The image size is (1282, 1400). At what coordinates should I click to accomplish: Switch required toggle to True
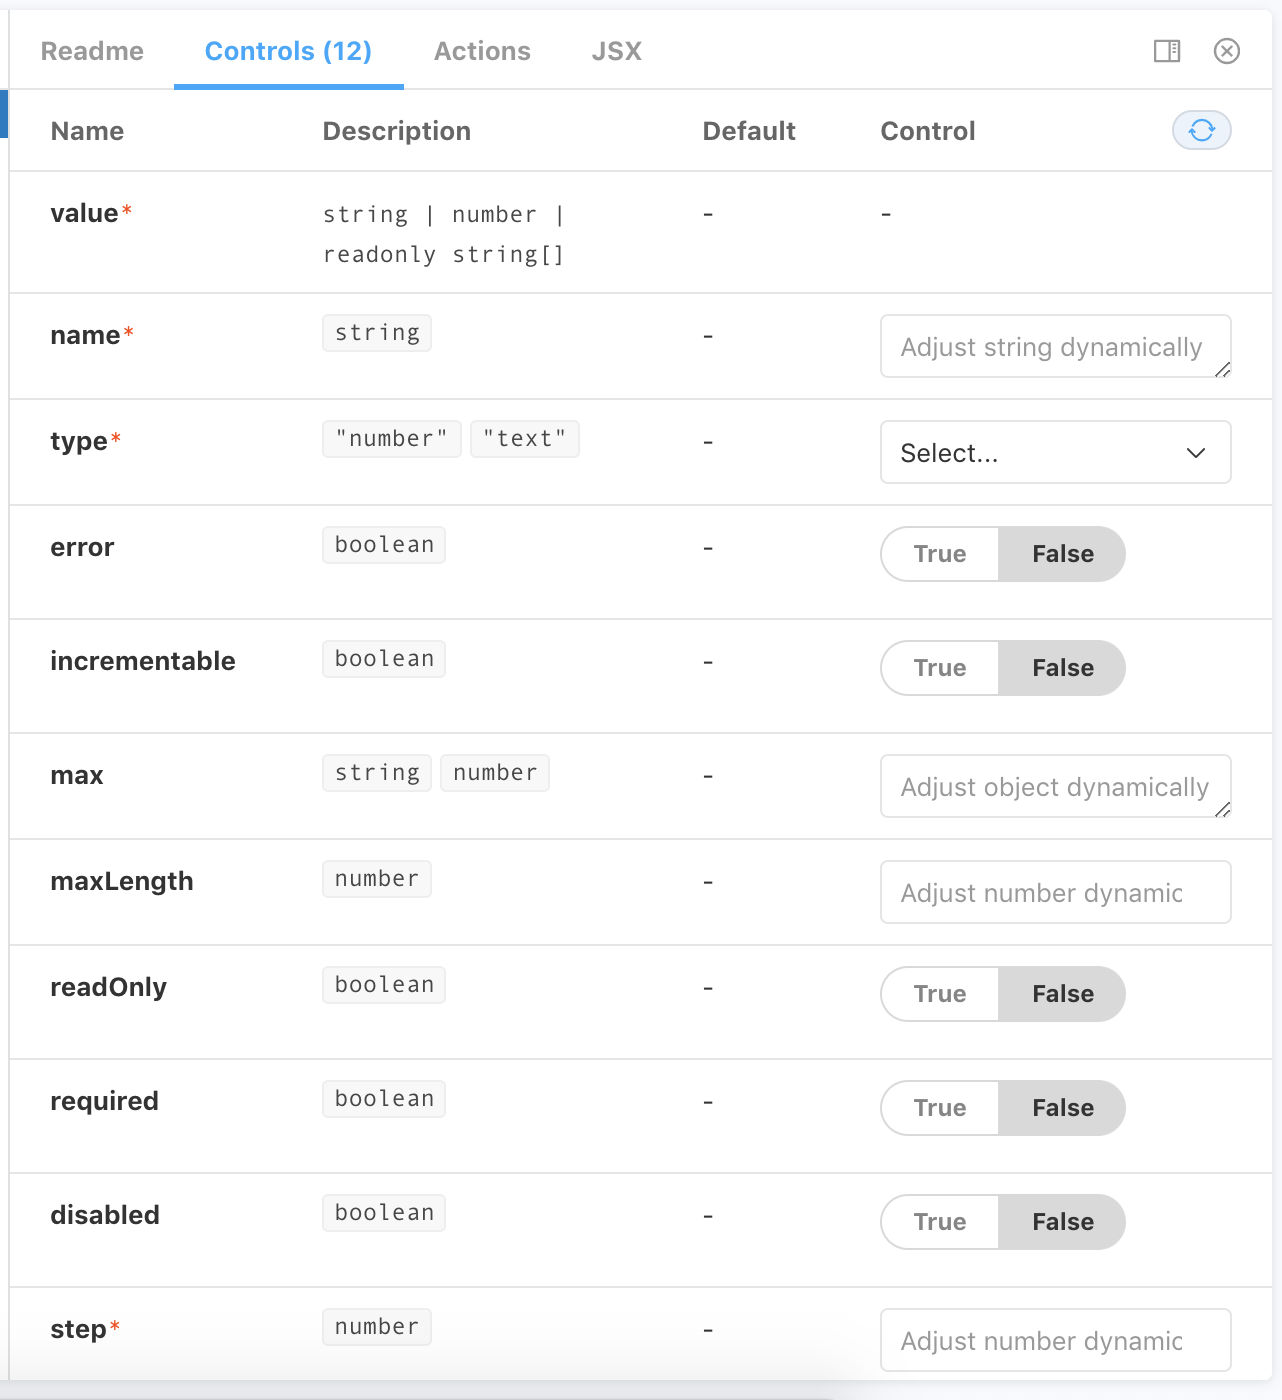[x=939, y=1107]
